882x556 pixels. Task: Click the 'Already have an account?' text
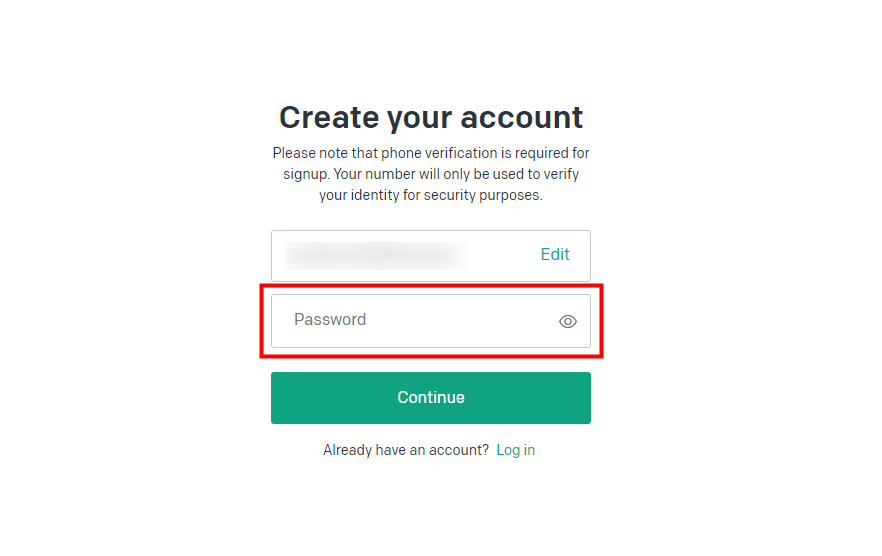click(x=406, y=450)
